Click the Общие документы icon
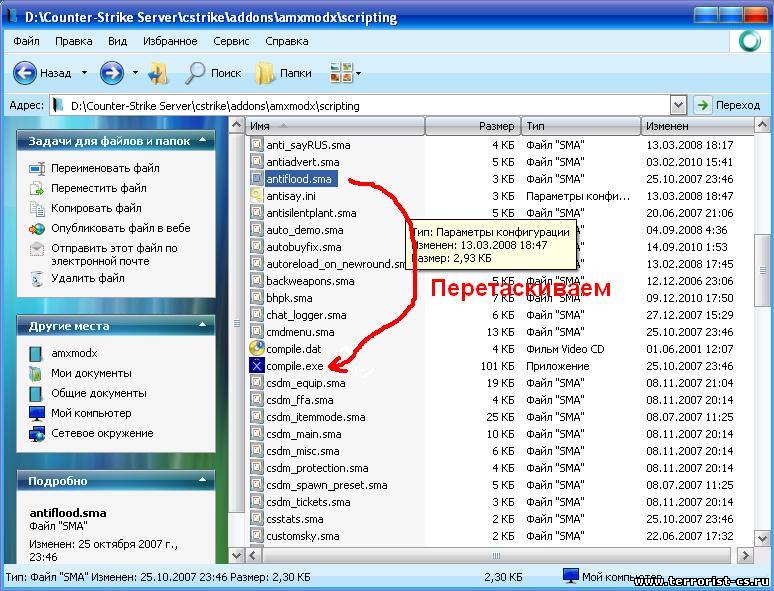 [36, 394]
